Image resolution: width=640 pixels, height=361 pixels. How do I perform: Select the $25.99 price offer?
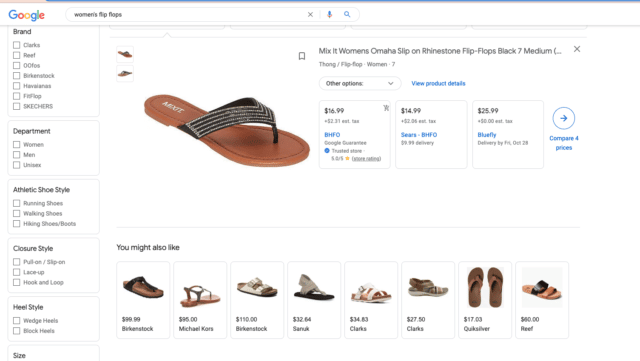(508, 134)
